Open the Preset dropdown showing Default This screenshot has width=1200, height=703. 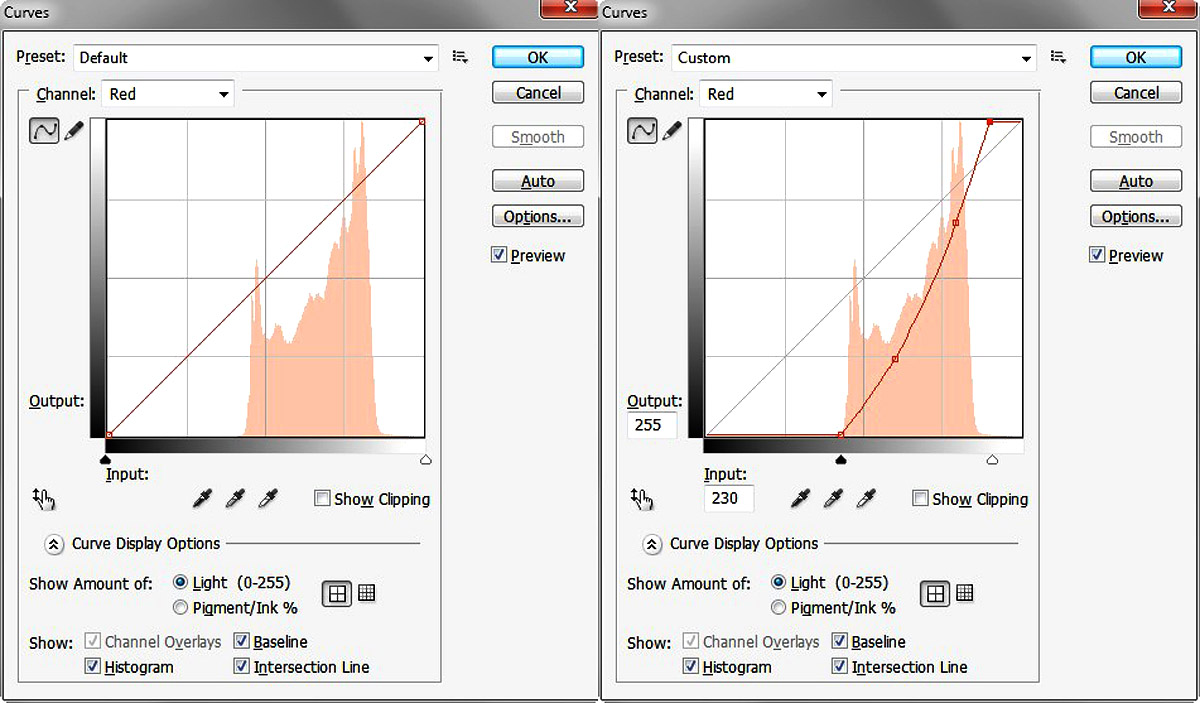tap(256, 58)
